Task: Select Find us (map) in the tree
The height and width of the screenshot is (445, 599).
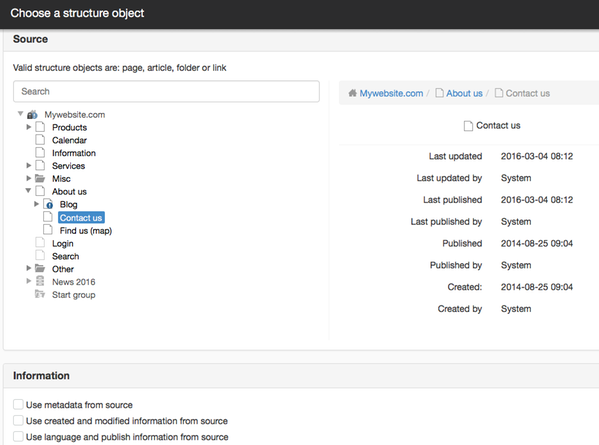Action: pos(86,231)
